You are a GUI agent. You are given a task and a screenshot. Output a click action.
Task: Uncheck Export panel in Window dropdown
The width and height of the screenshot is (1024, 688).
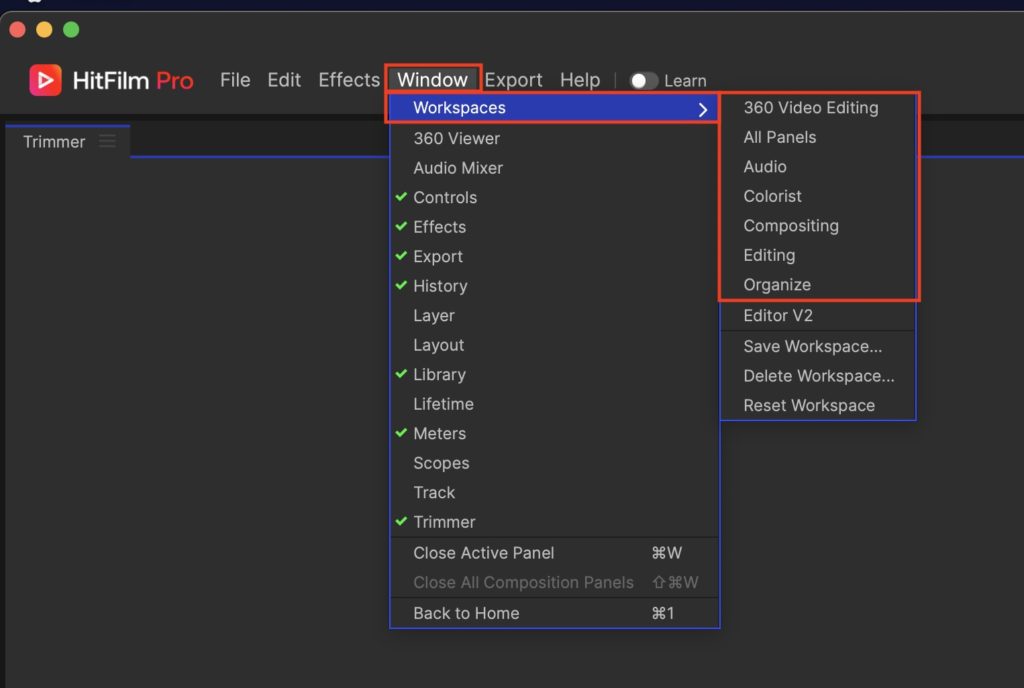point(554,257)
